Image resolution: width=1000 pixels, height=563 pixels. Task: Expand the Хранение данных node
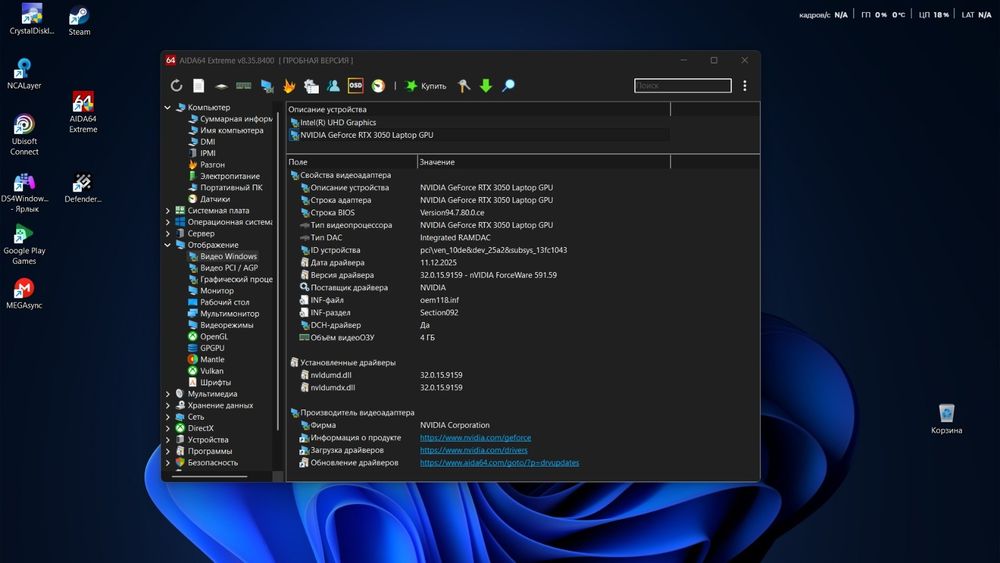(168, 406)
